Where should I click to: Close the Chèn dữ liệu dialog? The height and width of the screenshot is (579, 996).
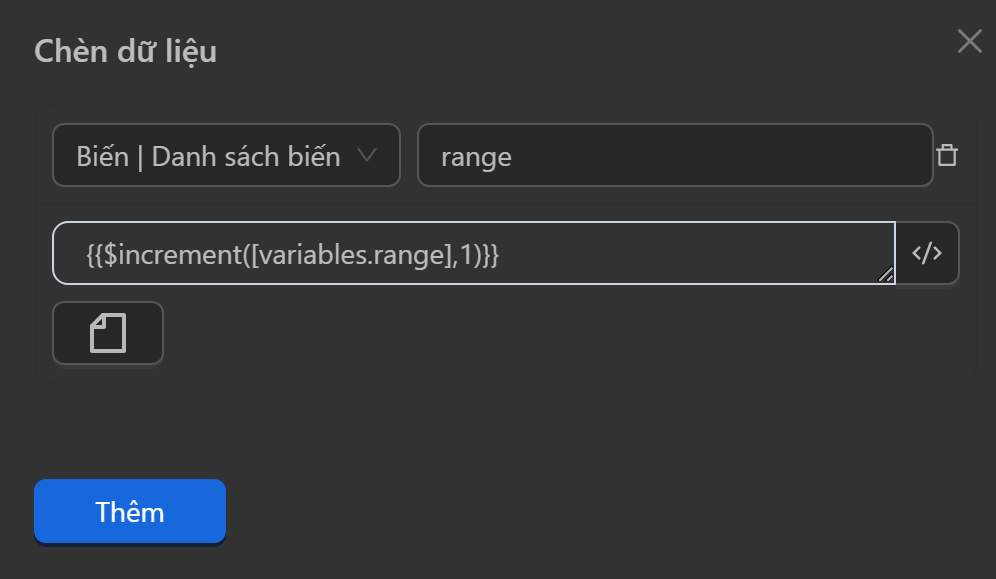(969, 41)
